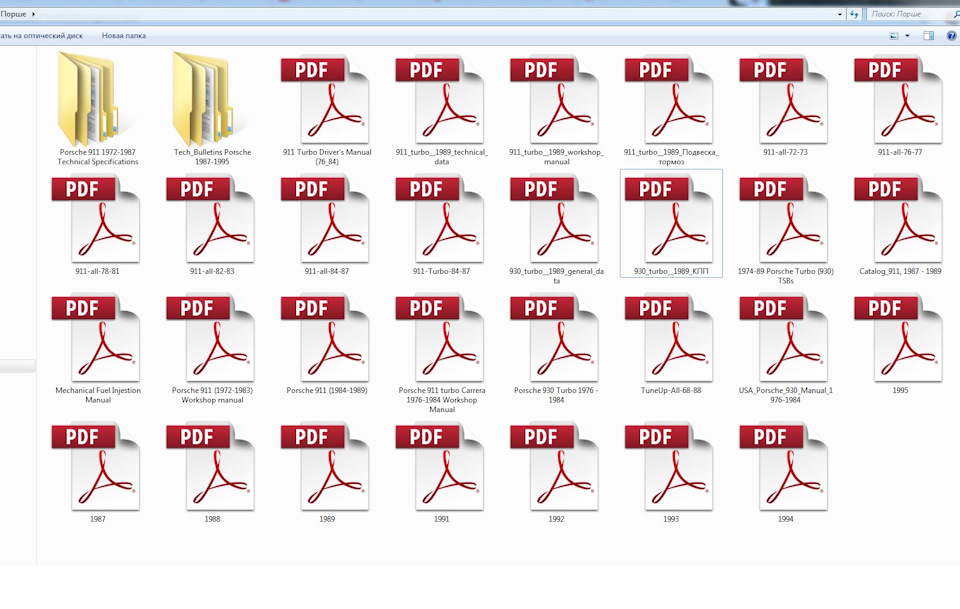Screen dimensions: 960x609
Task: Click the refresh button beside address bar
Action: coord(855,13)
